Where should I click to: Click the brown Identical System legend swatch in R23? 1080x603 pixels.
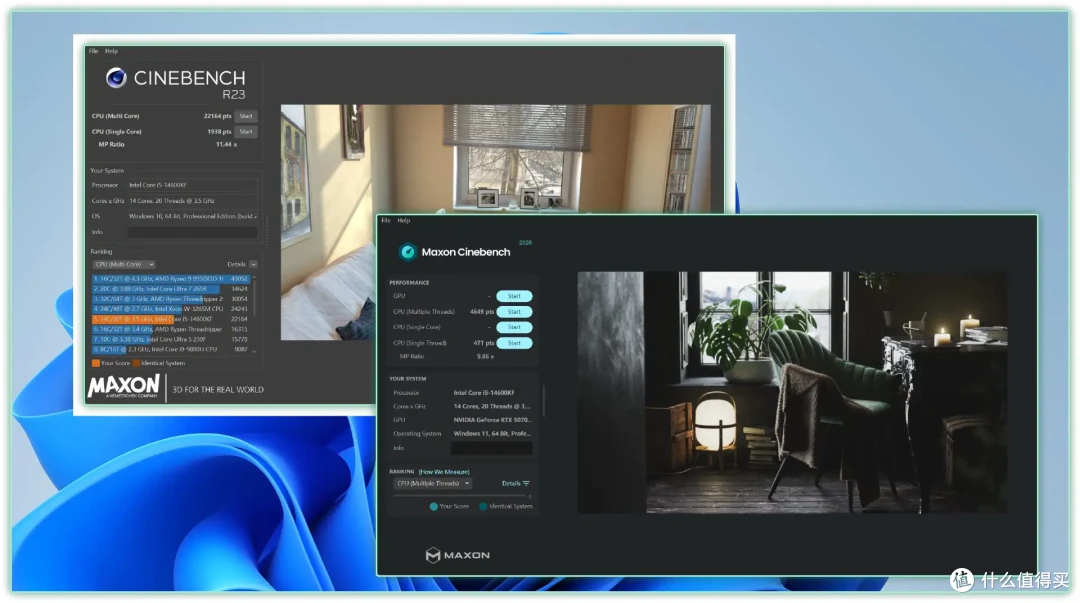[136, 363]
